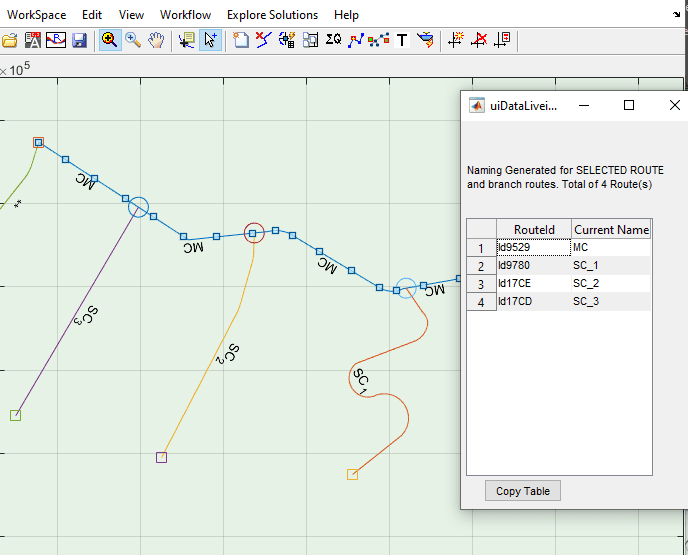Open the View menu

[131, 15]
